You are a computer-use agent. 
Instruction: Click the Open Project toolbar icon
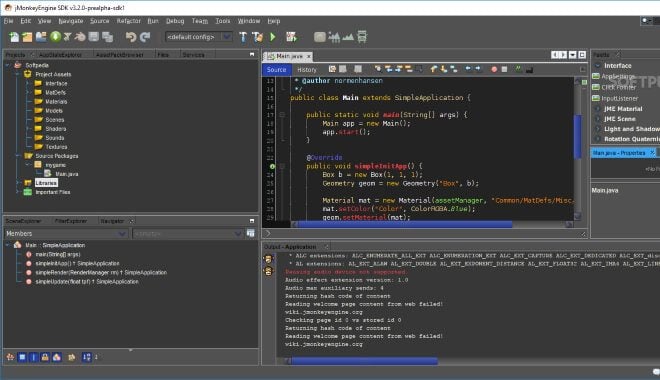tap(41, 37)
